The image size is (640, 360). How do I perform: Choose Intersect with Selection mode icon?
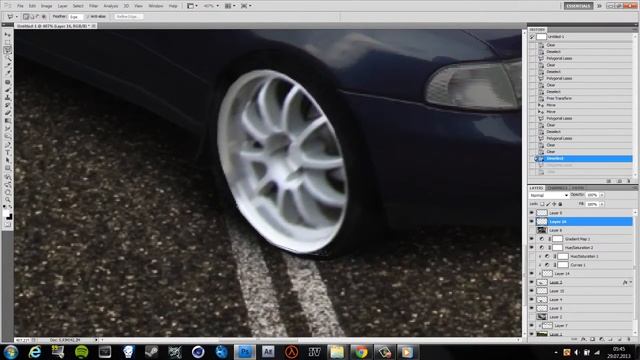[x=44, y=16]
